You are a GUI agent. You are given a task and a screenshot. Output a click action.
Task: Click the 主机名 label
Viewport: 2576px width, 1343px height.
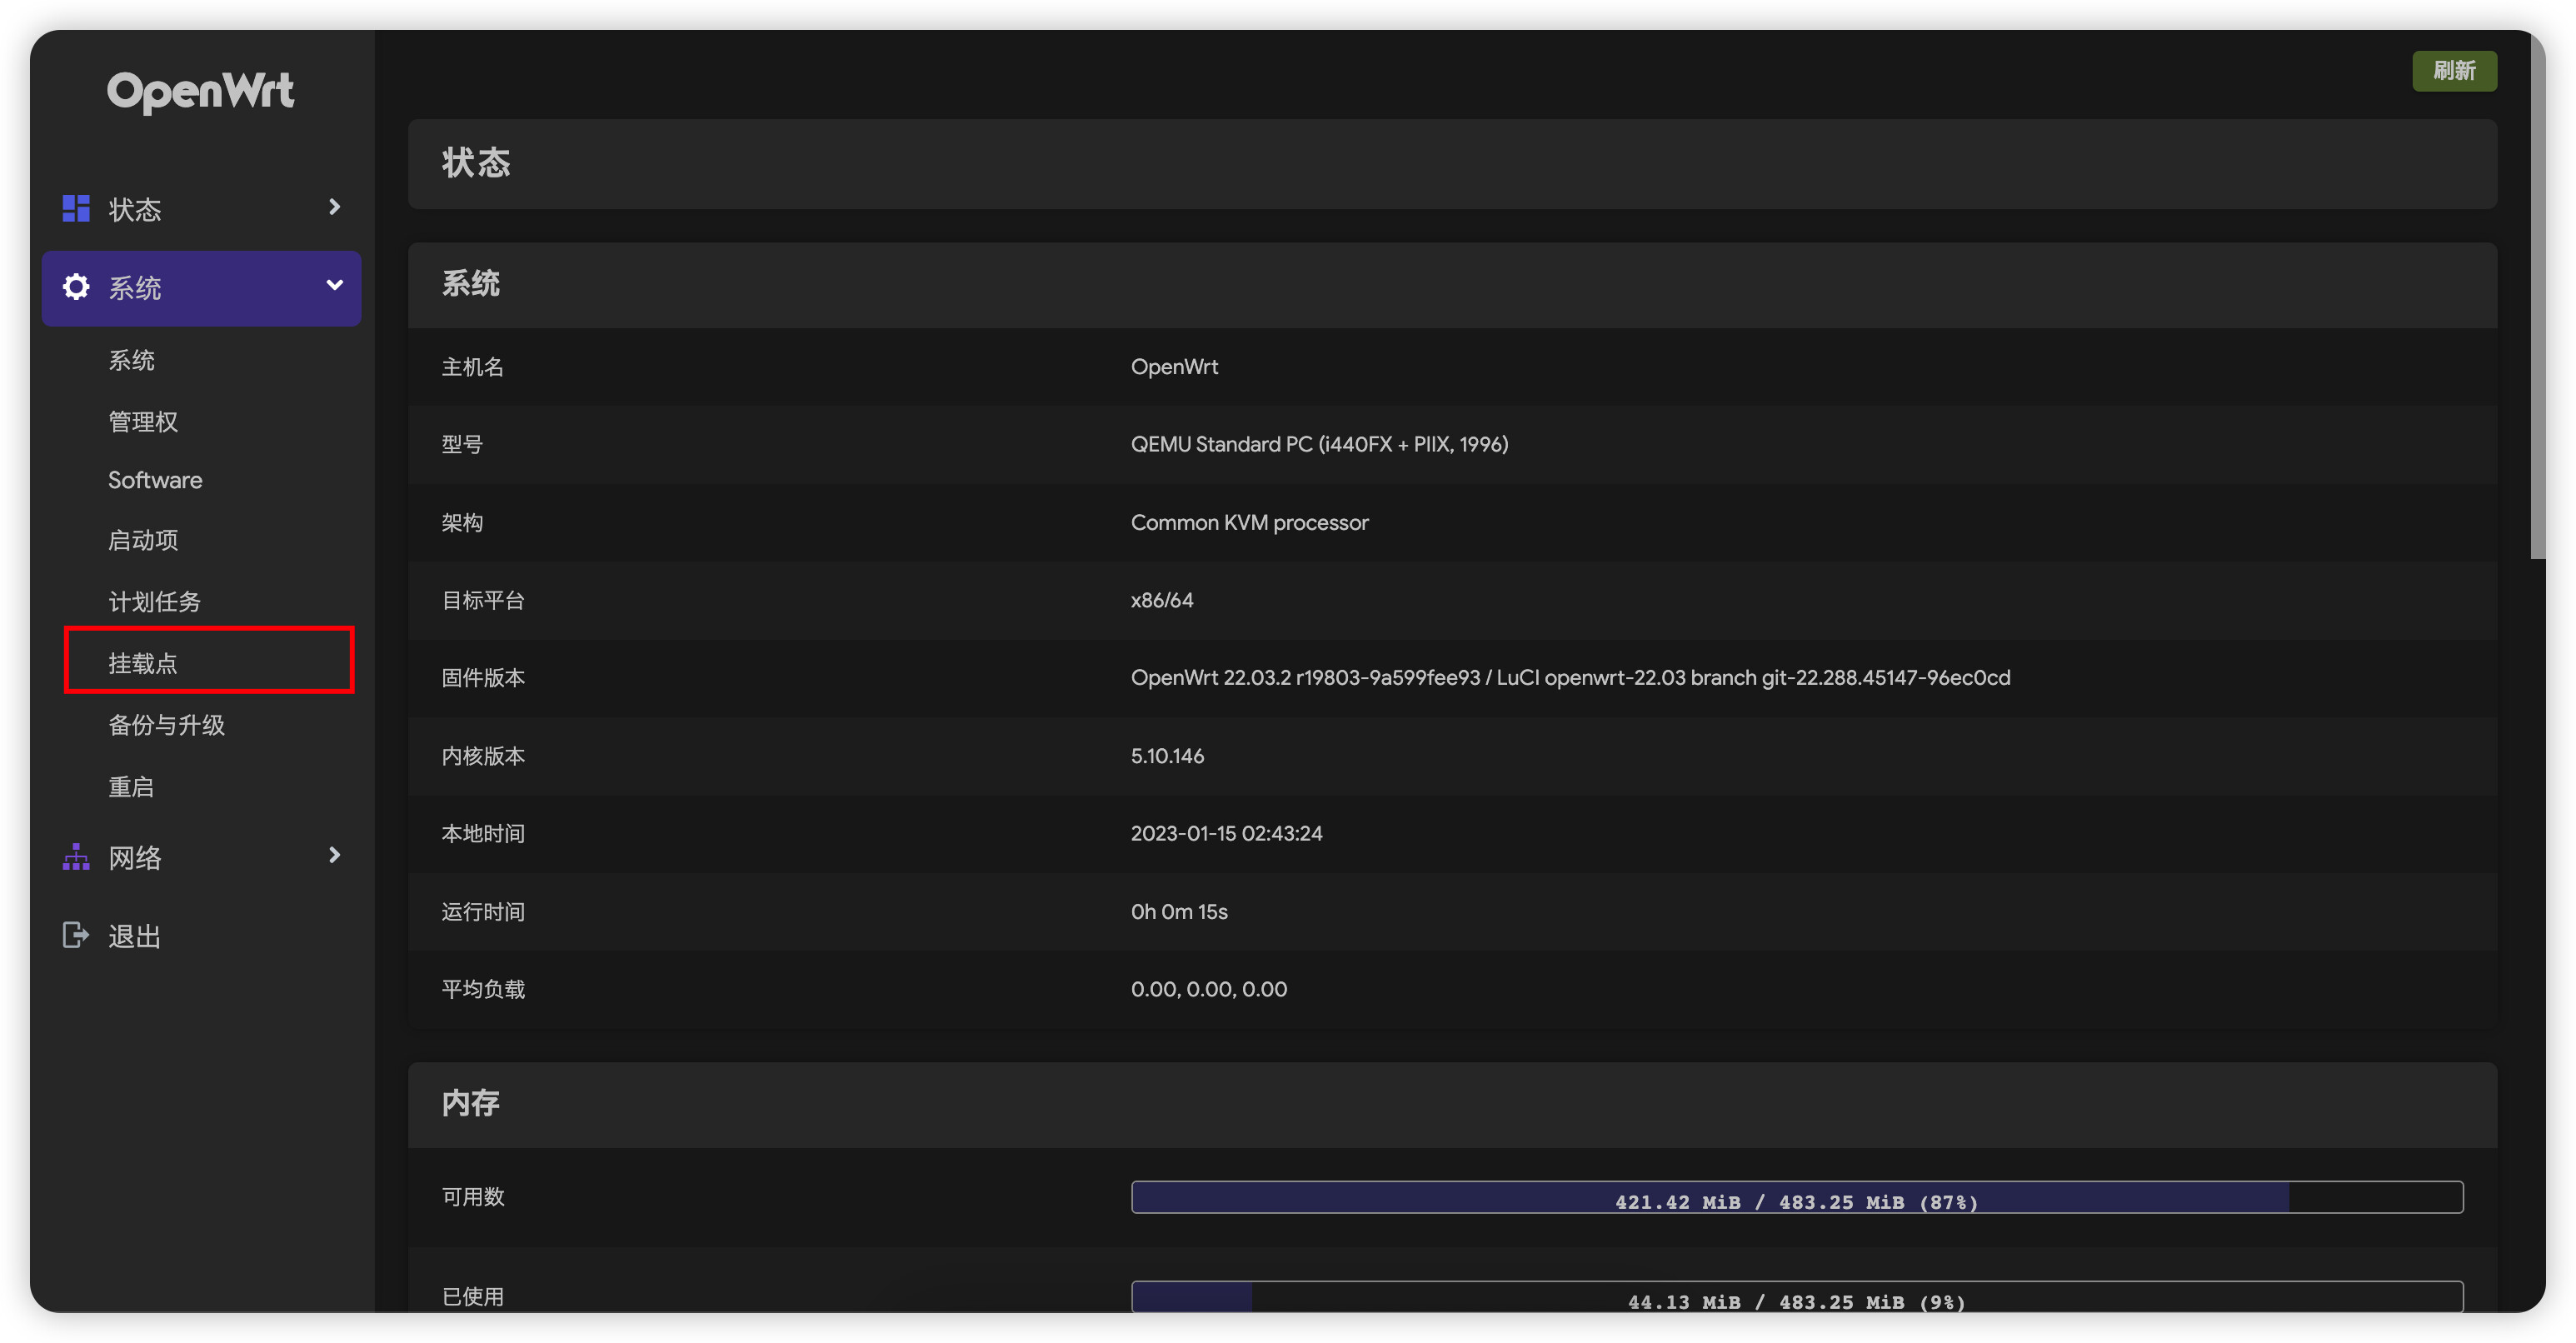tap(472, 367)
